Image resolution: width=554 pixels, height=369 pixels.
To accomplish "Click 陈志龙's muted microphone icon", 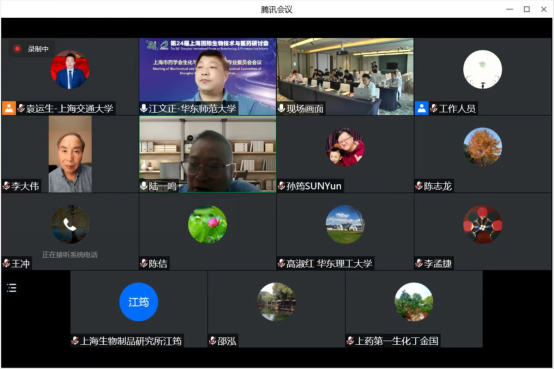I will [419, 186].
